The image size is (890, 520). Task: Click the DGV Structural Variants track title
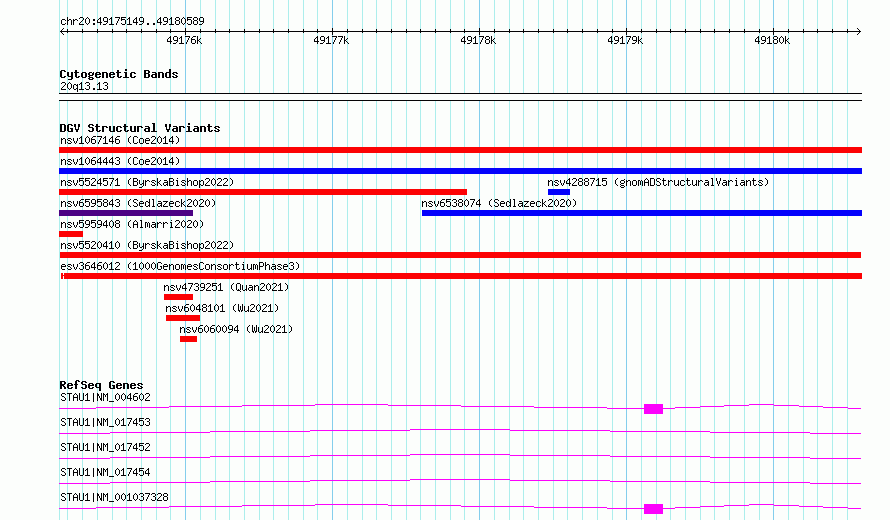140,128
